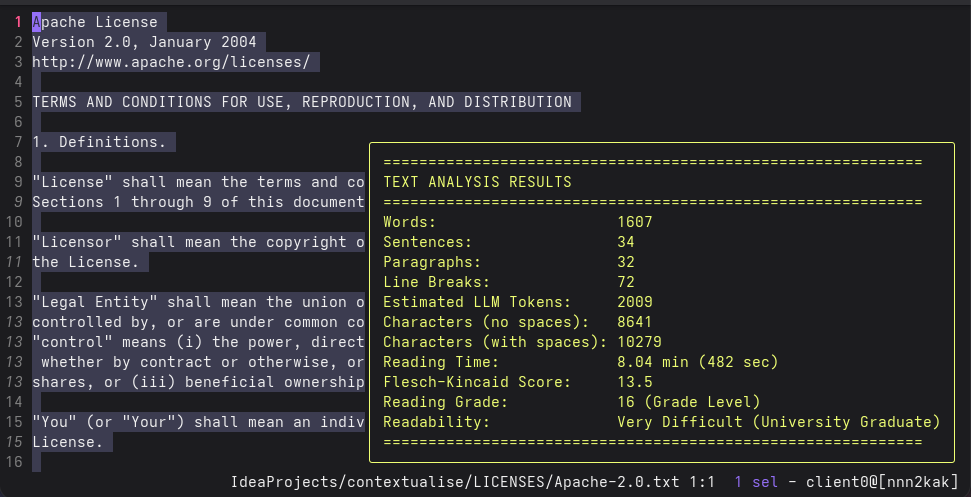This screenshot has height=497, width=971.
Task: Click the '1 sel' selection count indicator
Action: pyautogui.click(x=756, y=482)
